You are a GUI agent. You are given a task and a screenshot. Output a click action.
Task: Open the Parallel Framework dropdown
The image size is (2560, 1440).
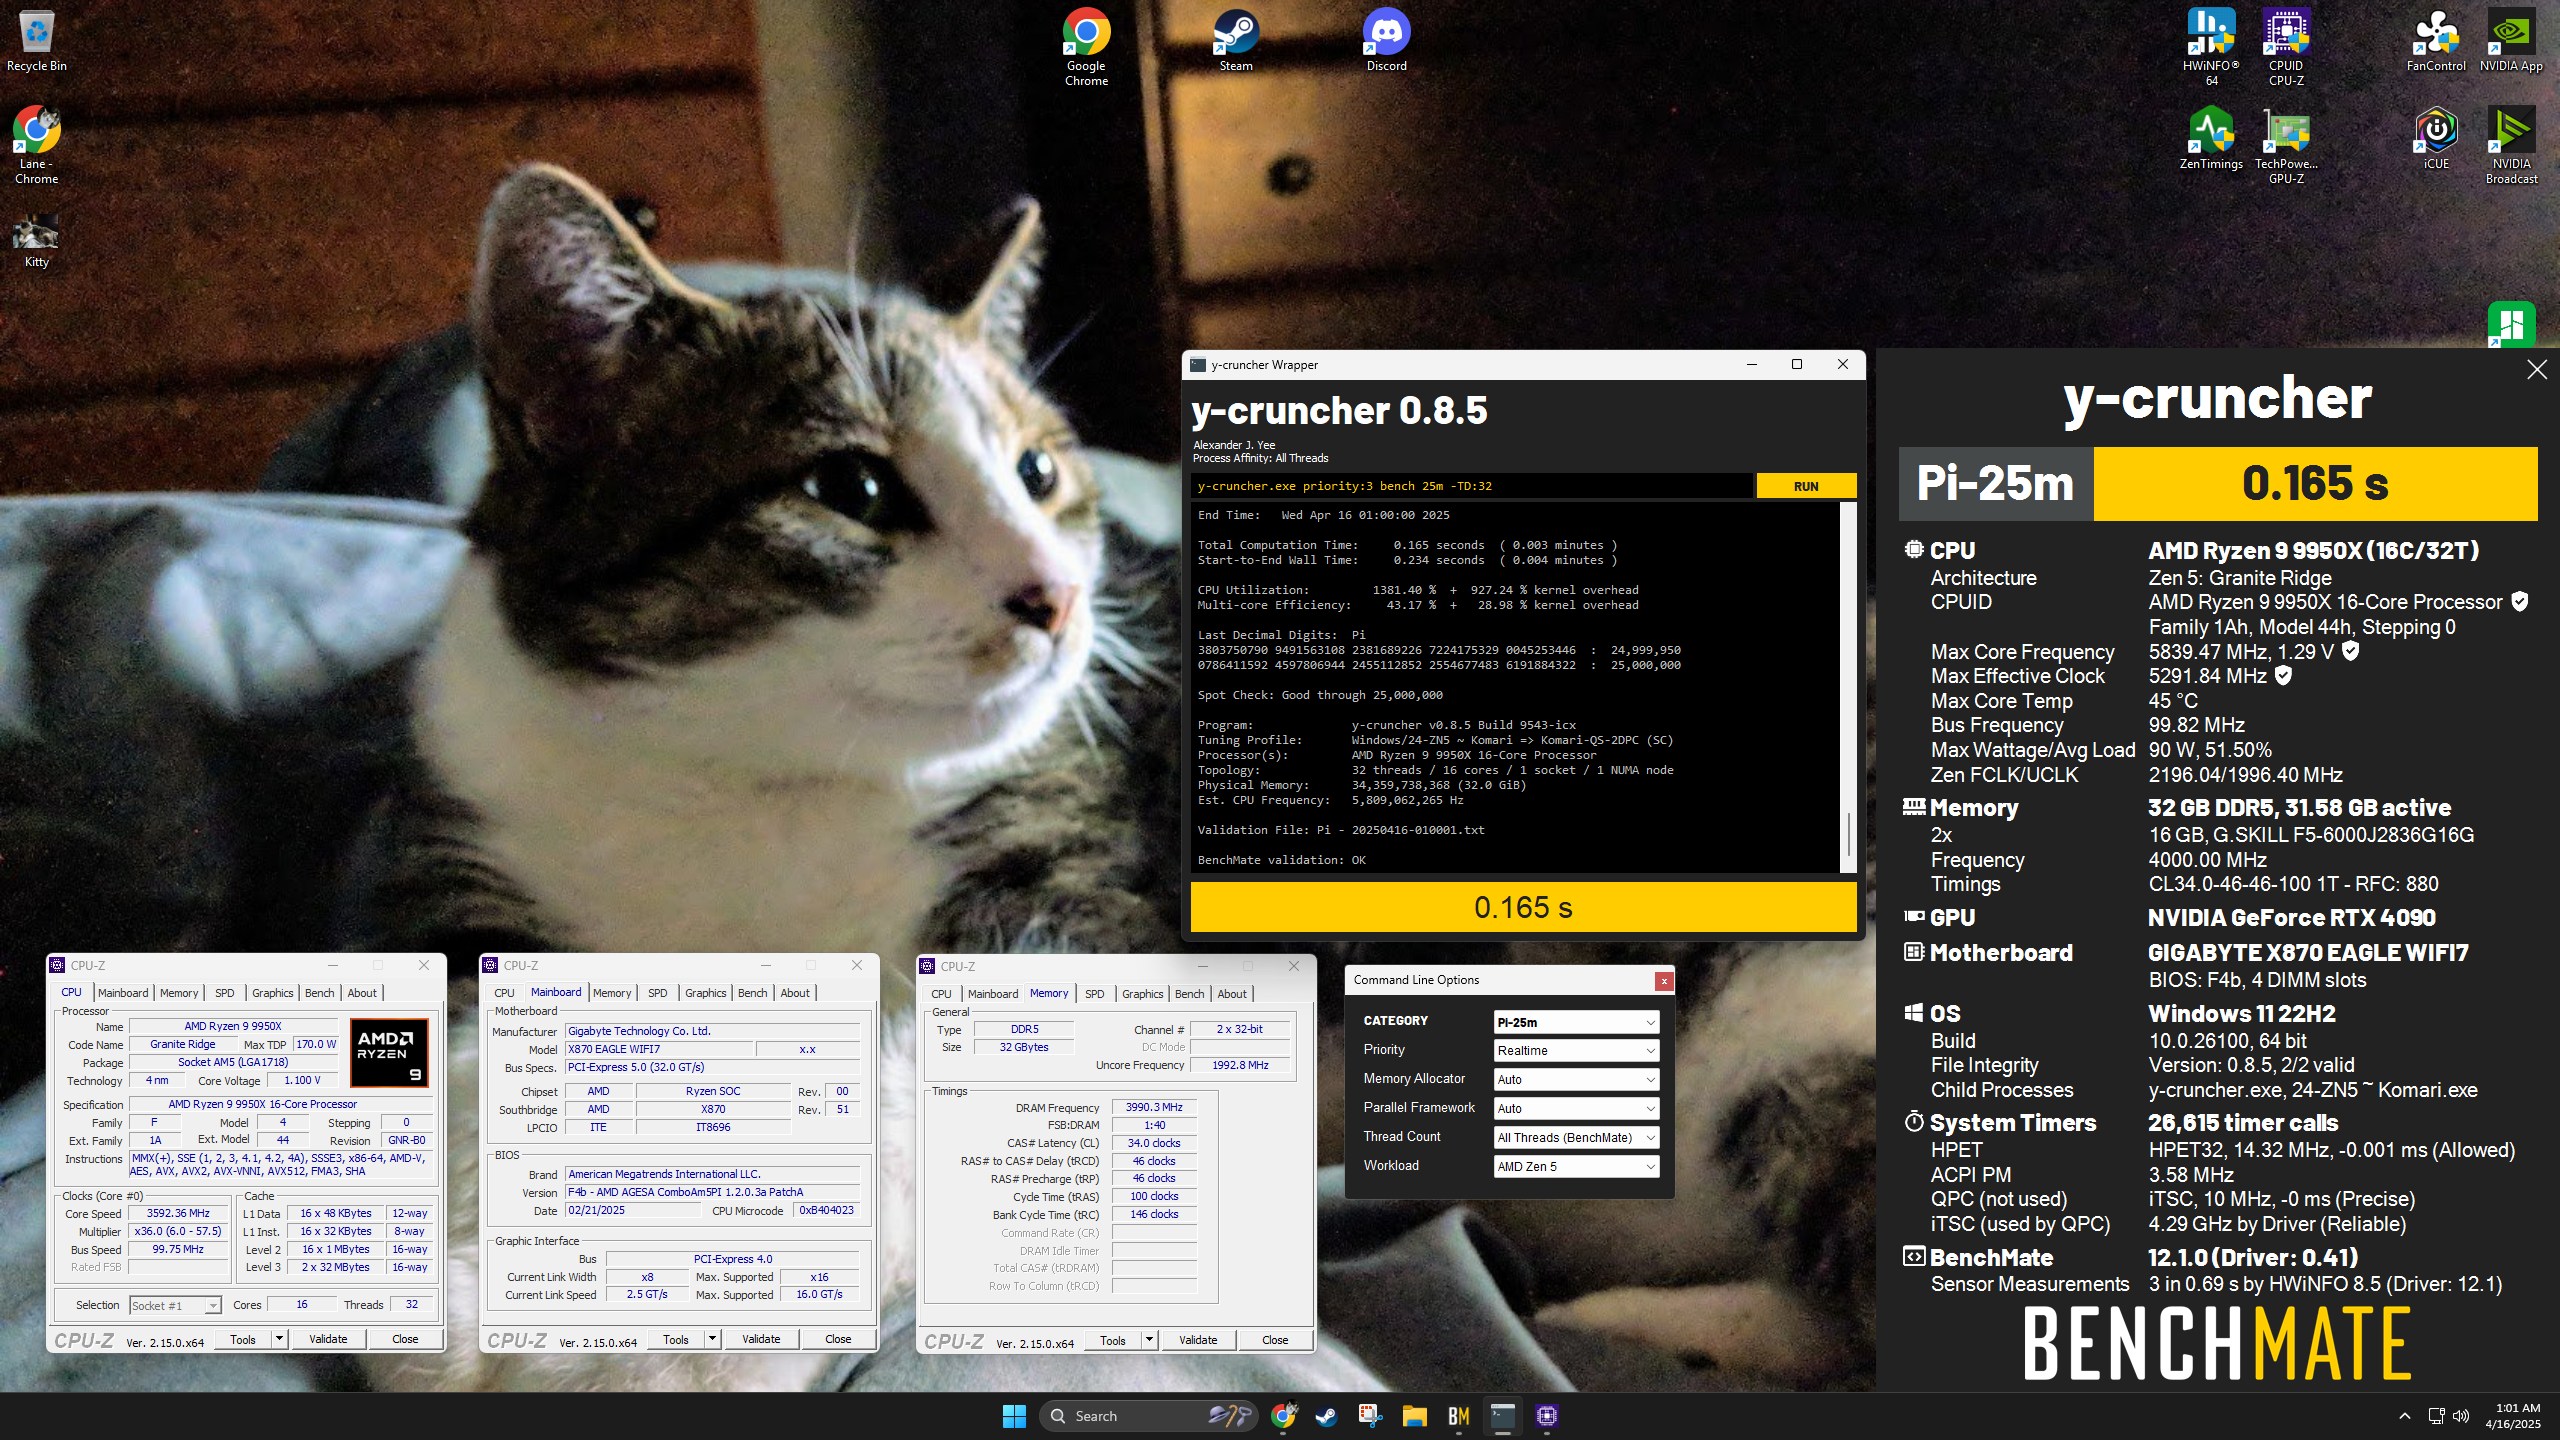coord(1576,1109)
